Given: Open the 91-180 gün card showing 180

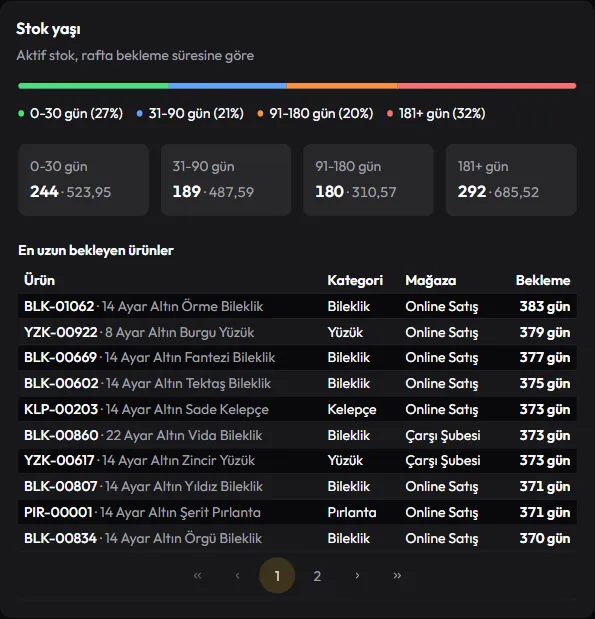Looking at the screenshot, I should click(x=368, y=180).
